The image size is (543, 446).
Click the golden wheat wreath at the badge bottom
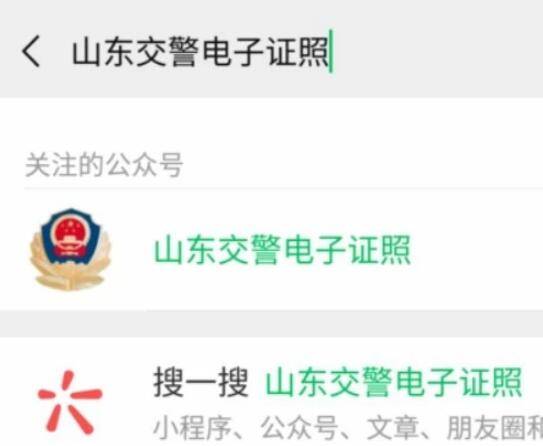click(x=70, y=275)
